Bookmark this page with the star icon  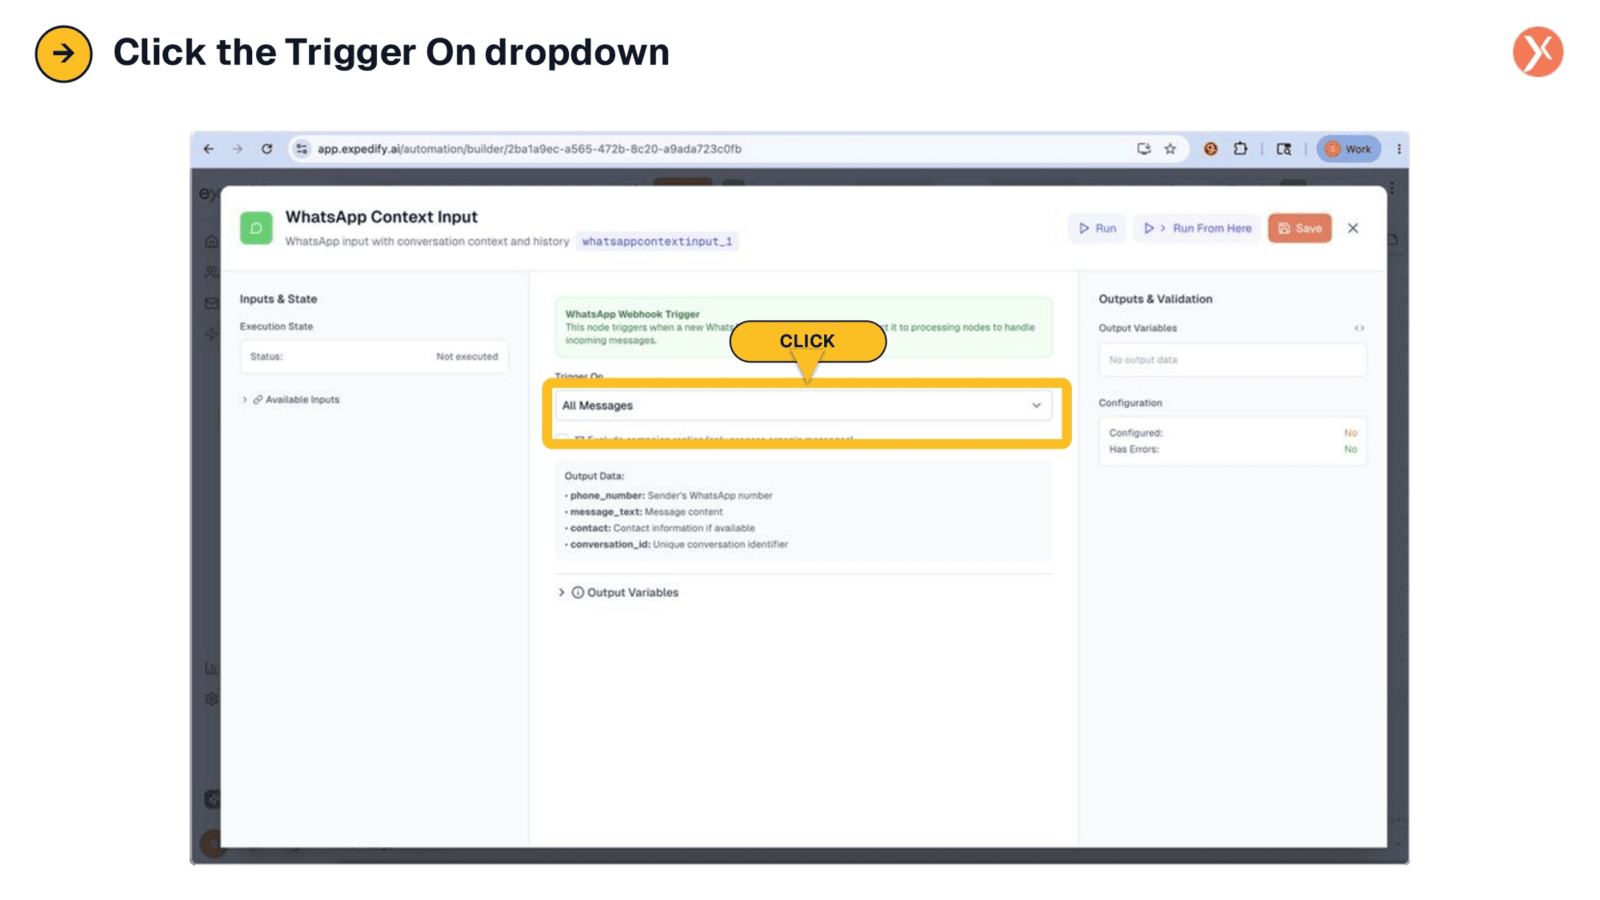point(1170,149)
